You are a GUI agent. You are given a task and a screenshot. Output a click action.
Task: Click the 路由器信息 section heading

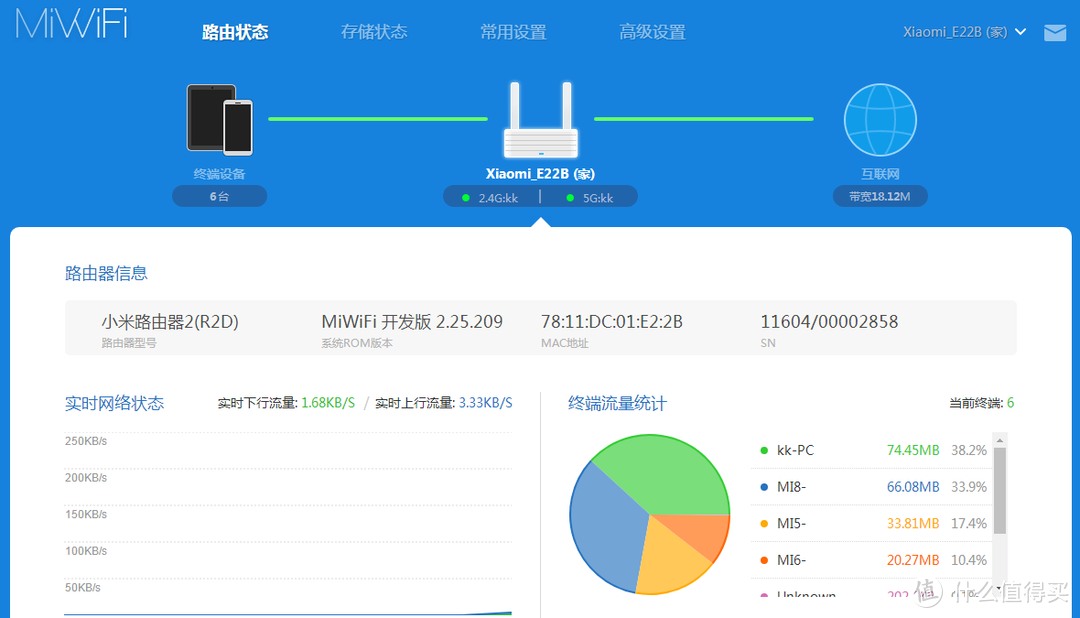106,274
